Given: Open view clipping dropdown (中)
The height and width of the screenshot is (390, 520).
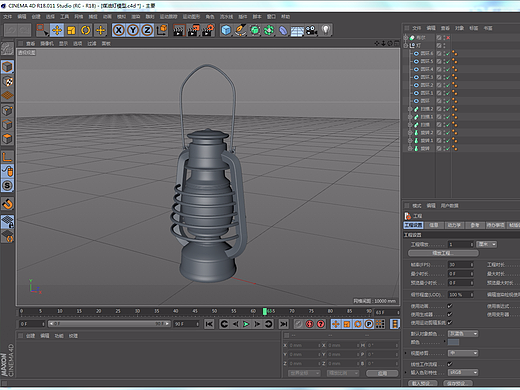Looking at the screenshot, I should click(463, 353).
